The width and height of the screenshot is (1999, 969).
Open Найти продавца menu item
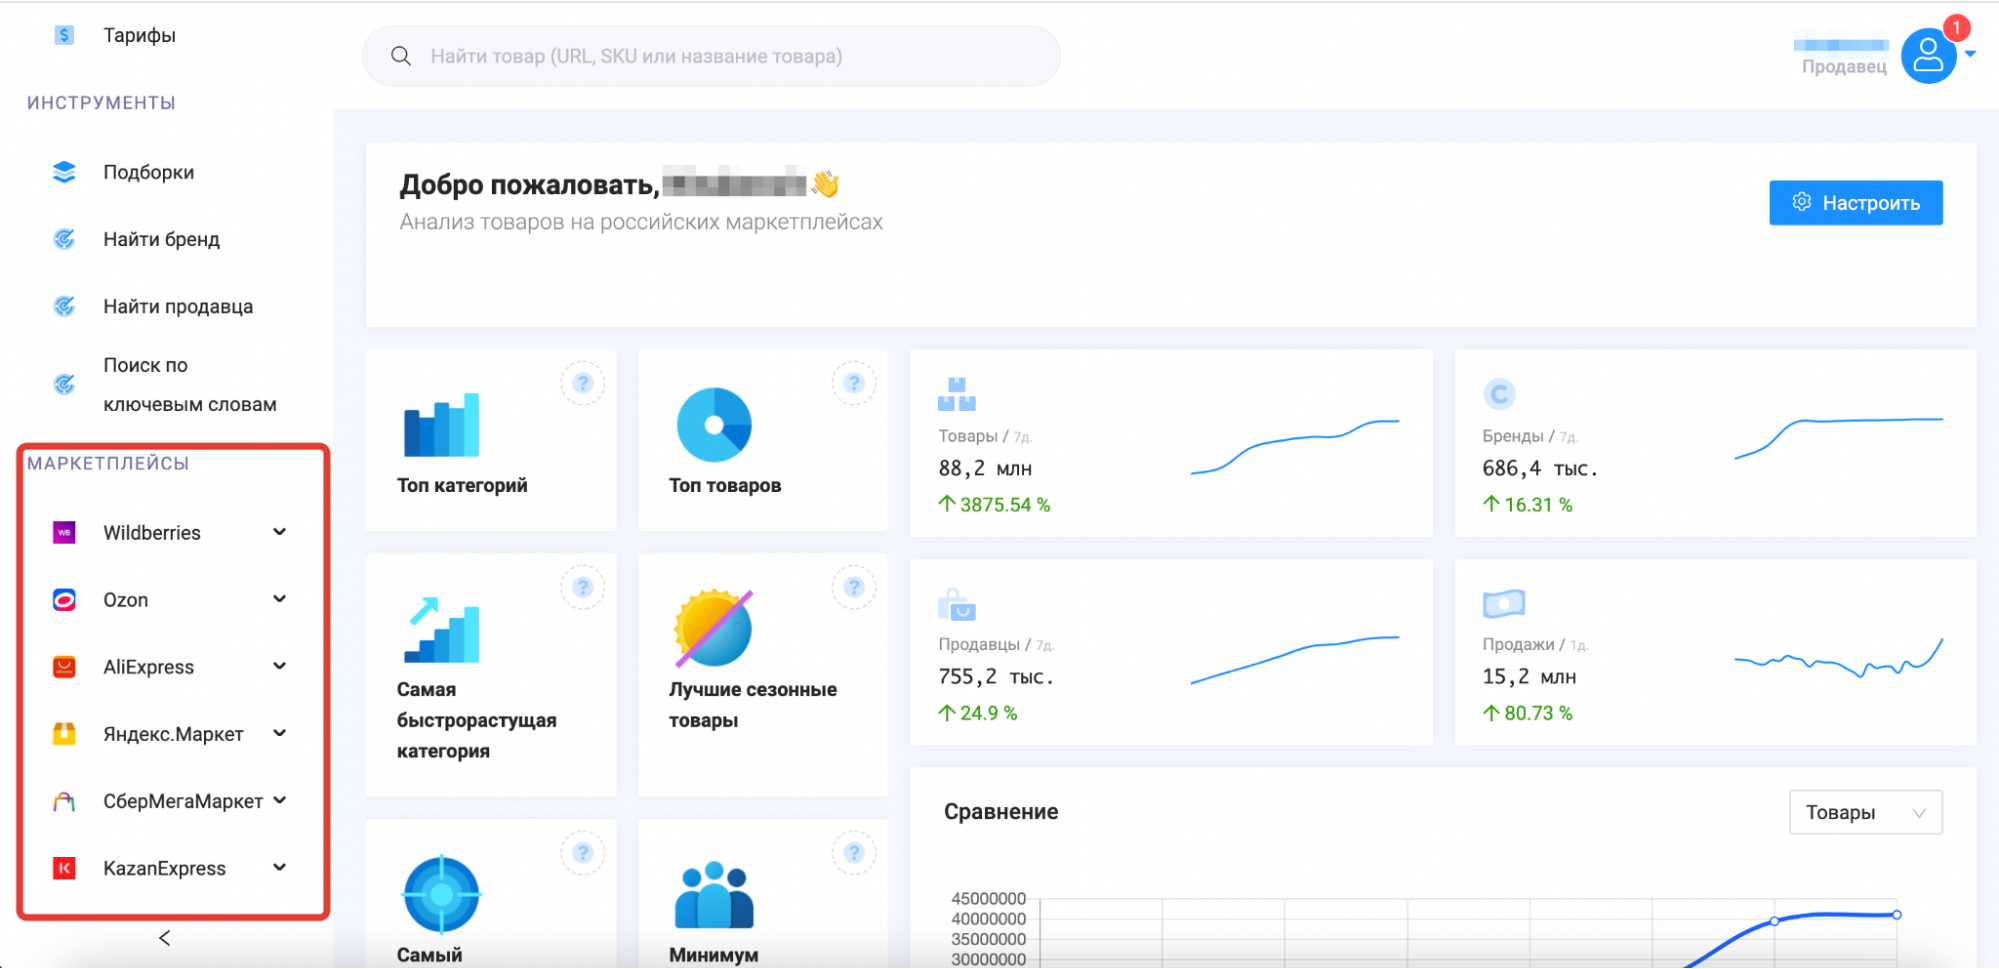178,306
